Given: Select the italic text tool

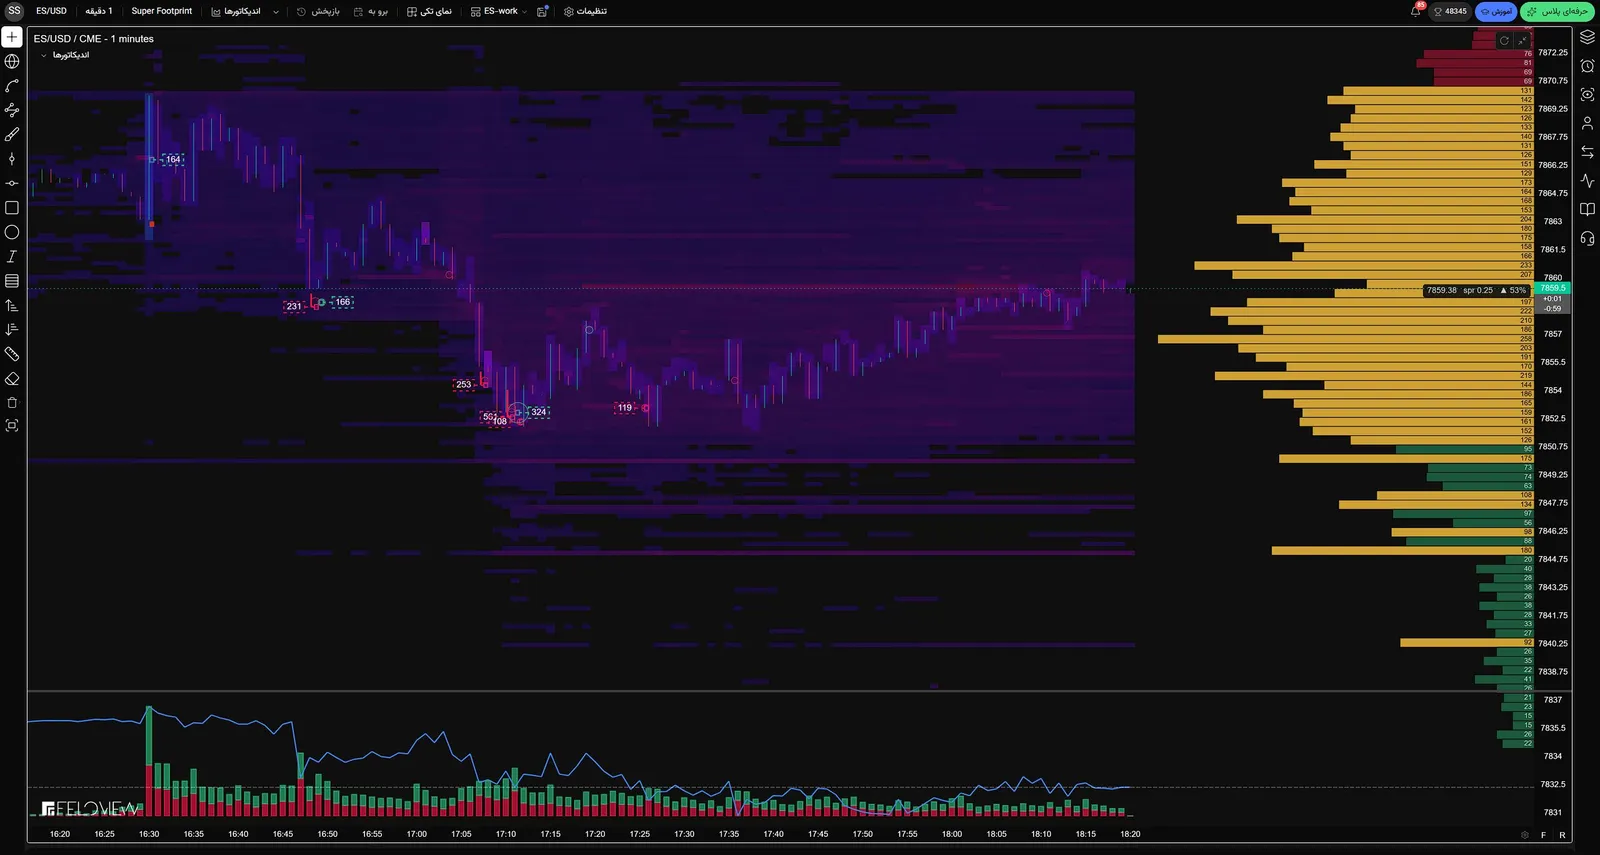Looking at the screenshot, I should [x=12, y=256].
